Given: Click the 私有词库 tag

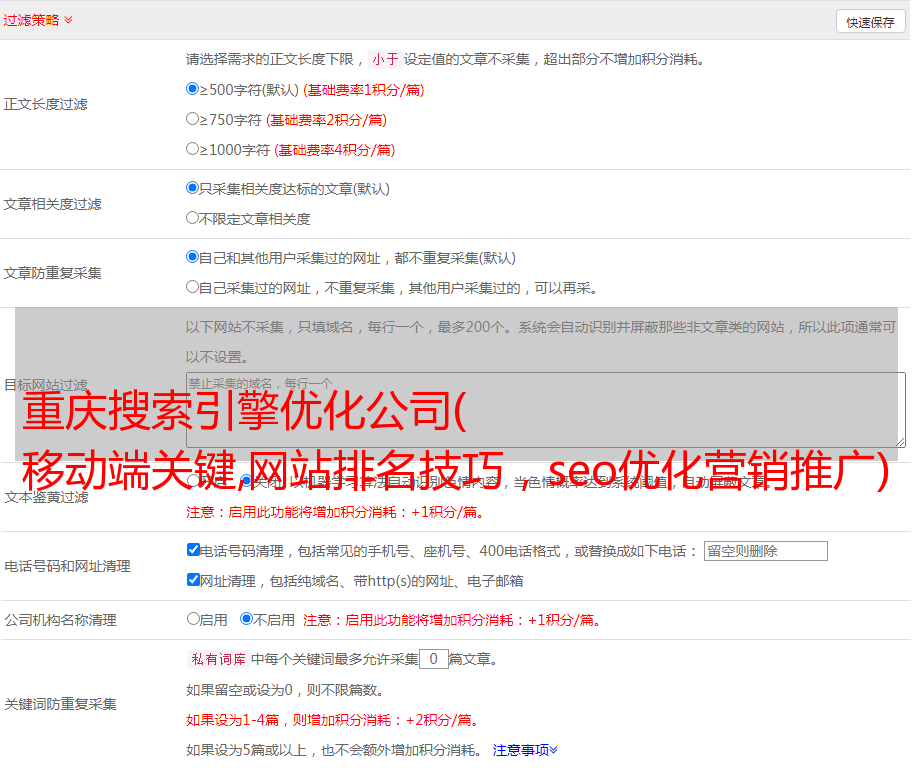Looking at the screenshot, I should tap(218, 659).
